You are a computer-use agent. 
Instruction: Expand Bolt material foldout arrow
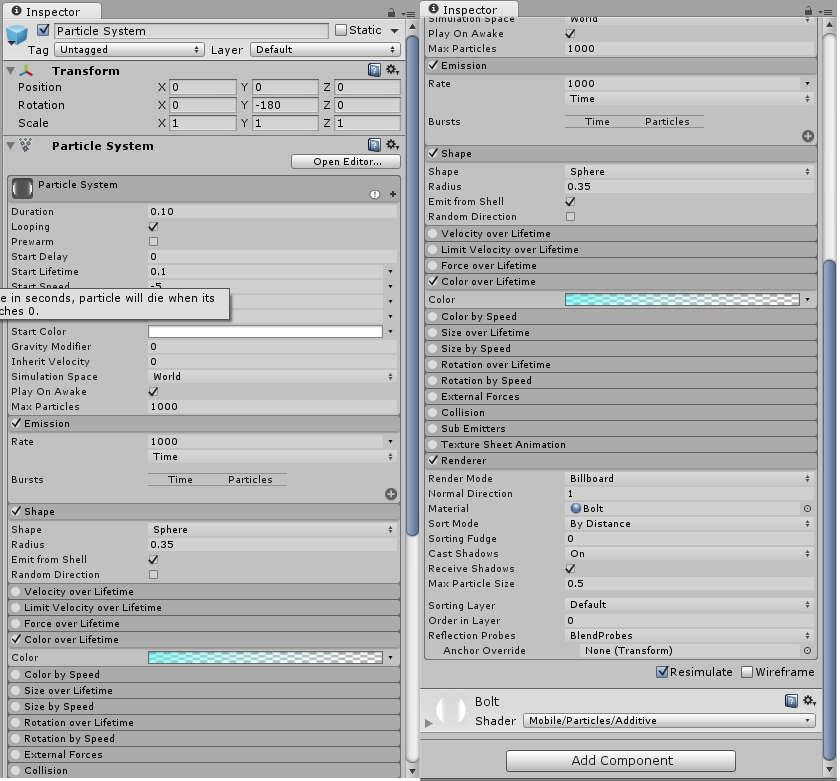click(x=429, y=723)
